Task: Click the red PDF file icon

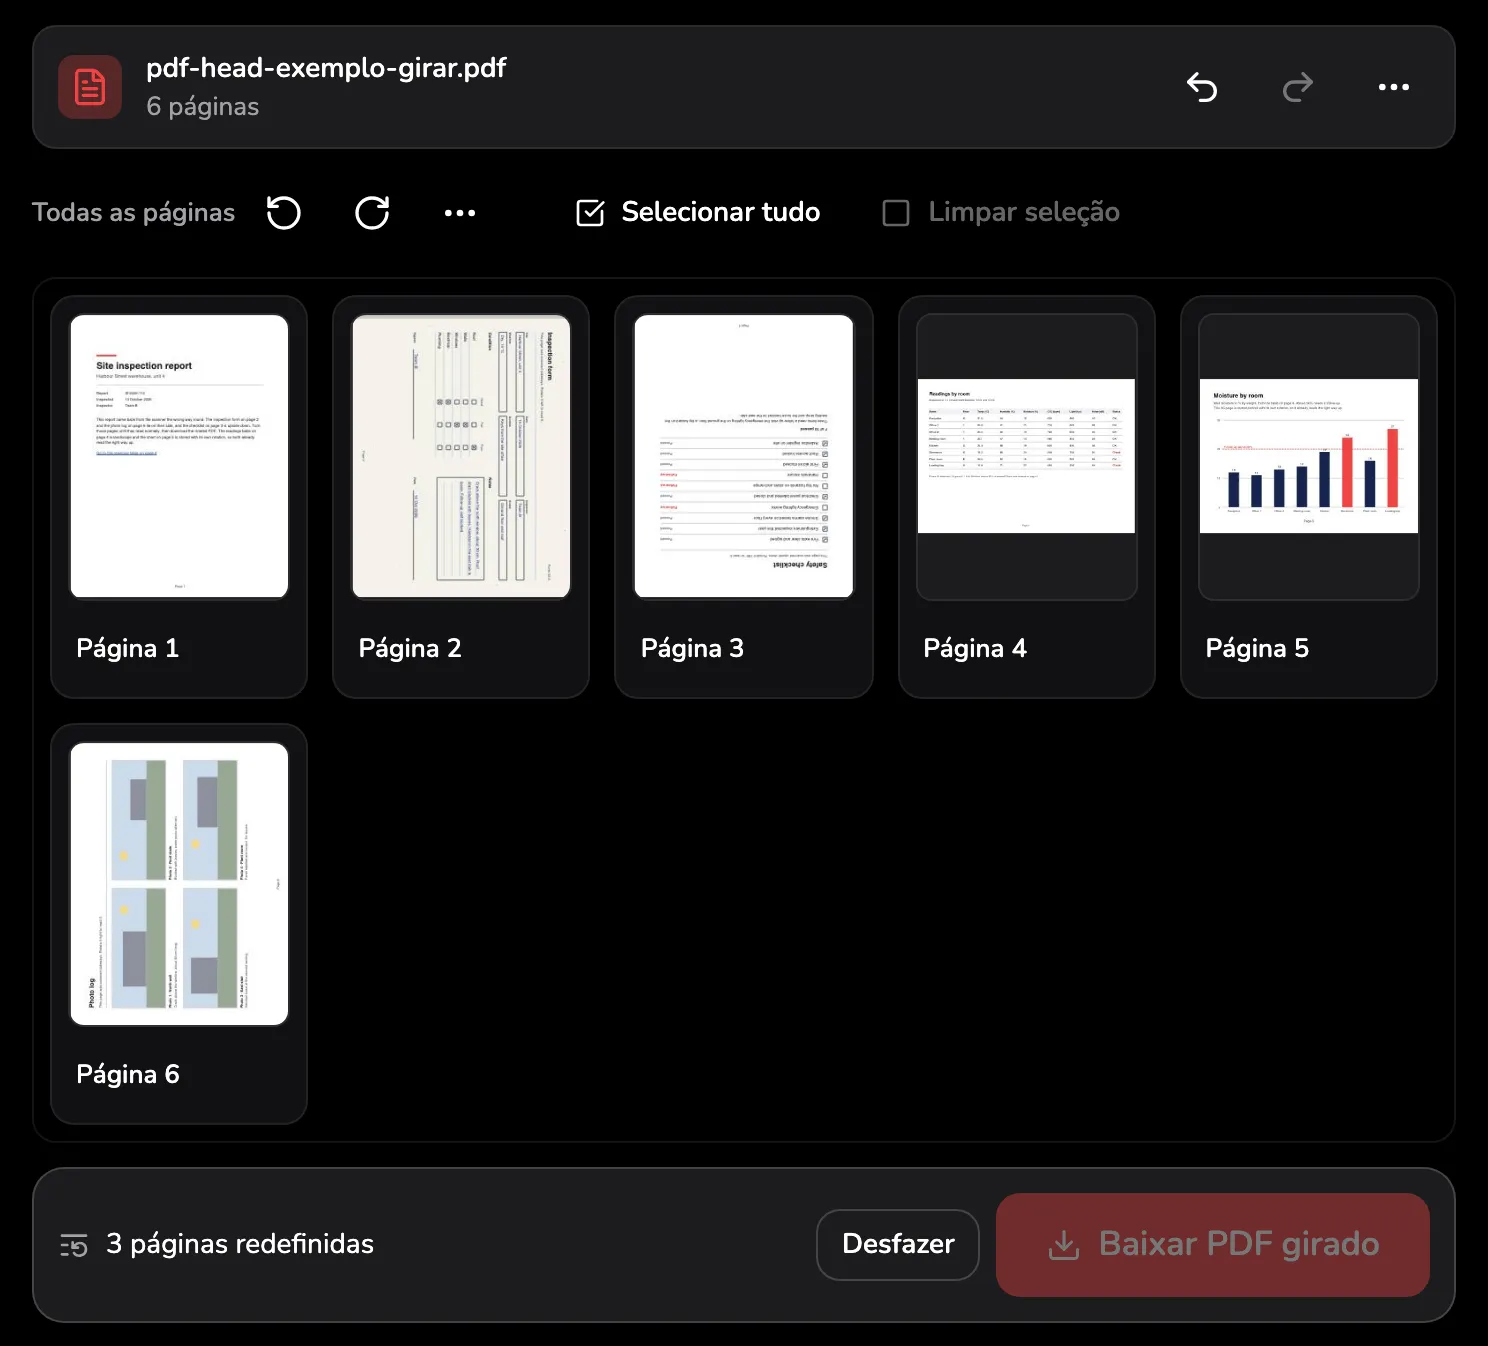Action: (x=90, y=87)
